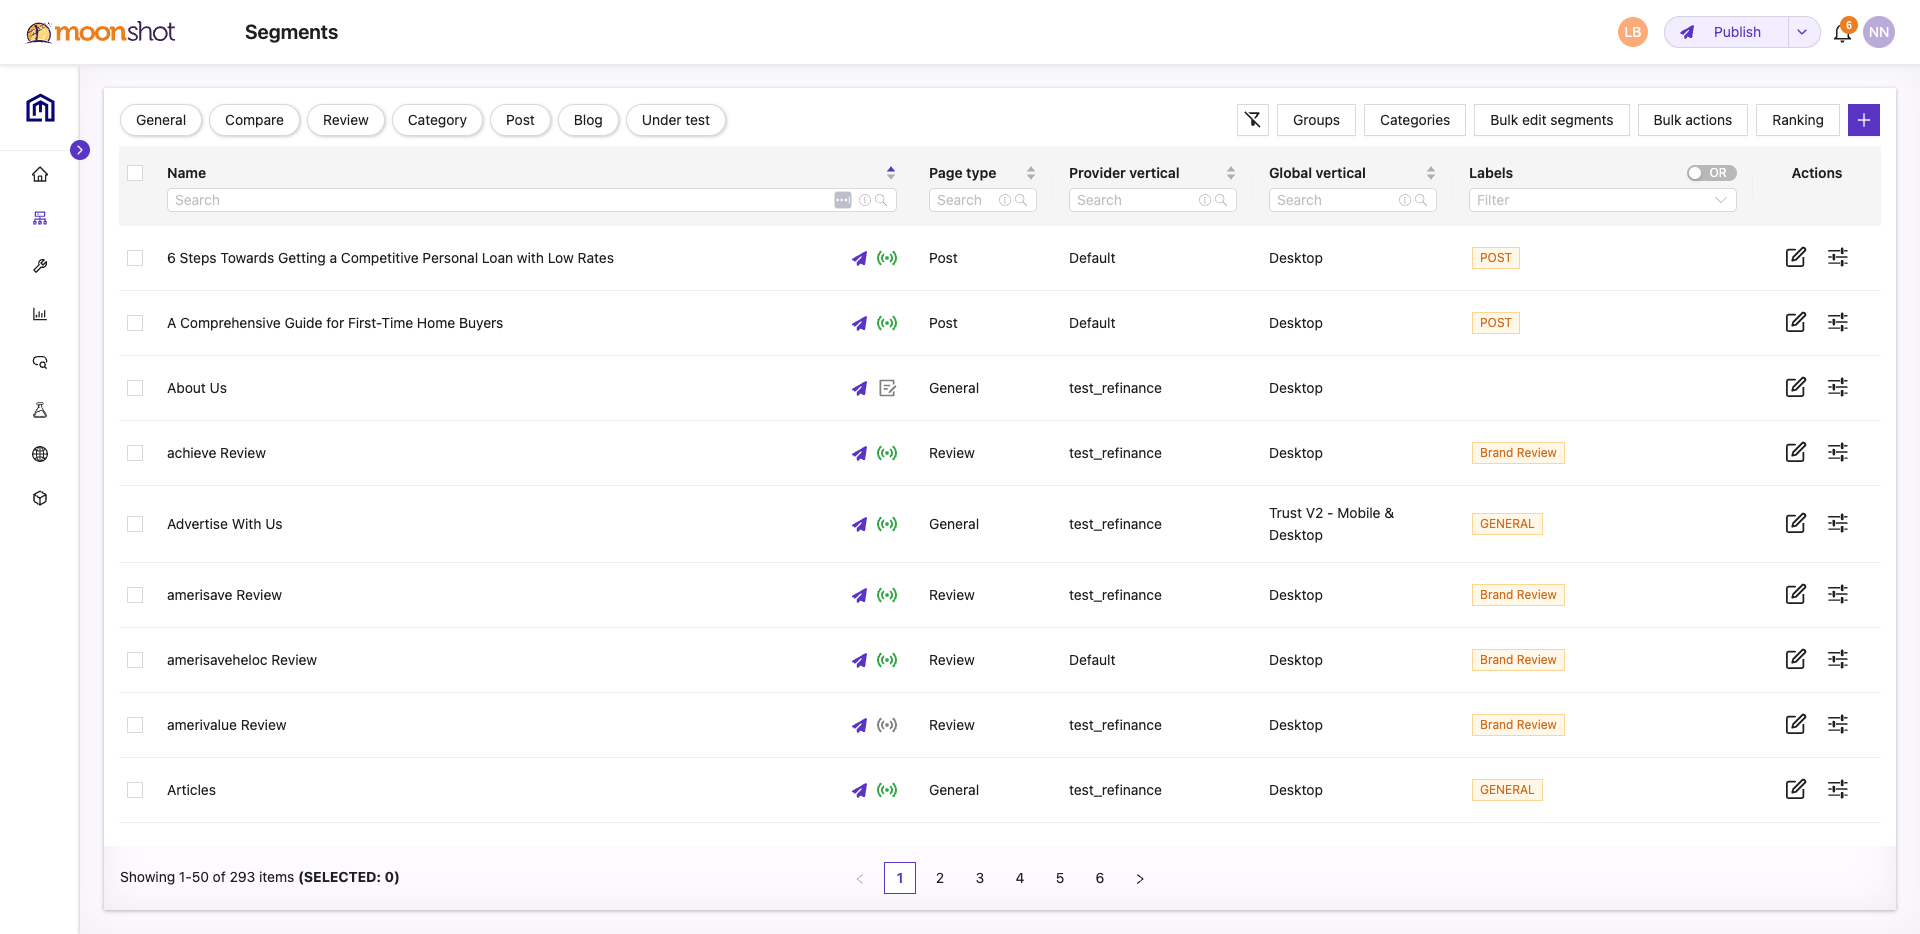The image size is (1920, 934).
Task: Open the Groups button
Action: (1316, 120)
